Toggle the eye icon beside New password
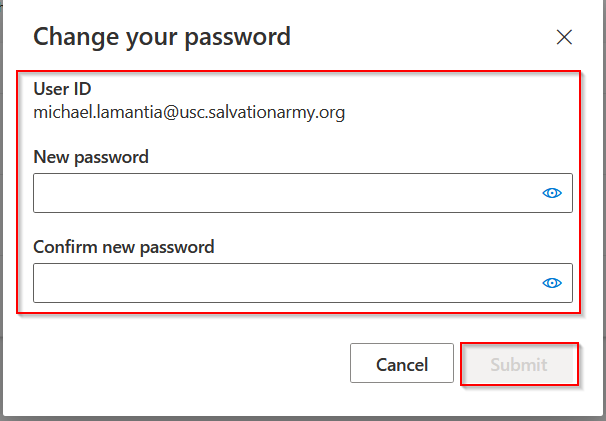The image size is (606, 421). pyautogui.click(x=552, y=193)
